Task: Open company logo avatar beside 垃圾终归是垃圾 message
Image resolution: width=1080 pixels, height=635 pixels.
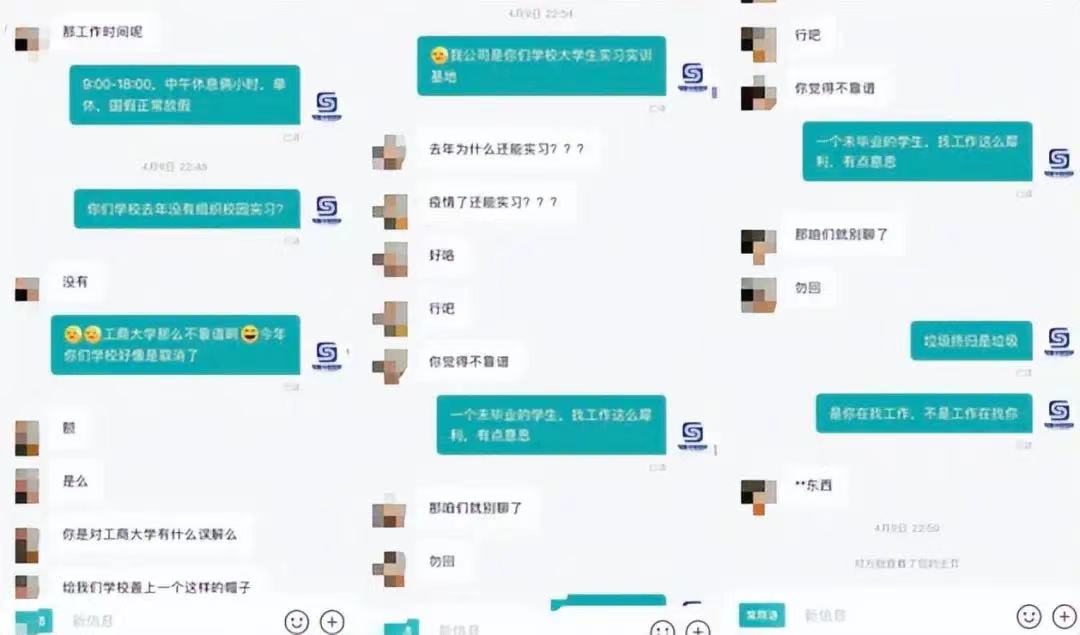Action: pos(1058,340)
